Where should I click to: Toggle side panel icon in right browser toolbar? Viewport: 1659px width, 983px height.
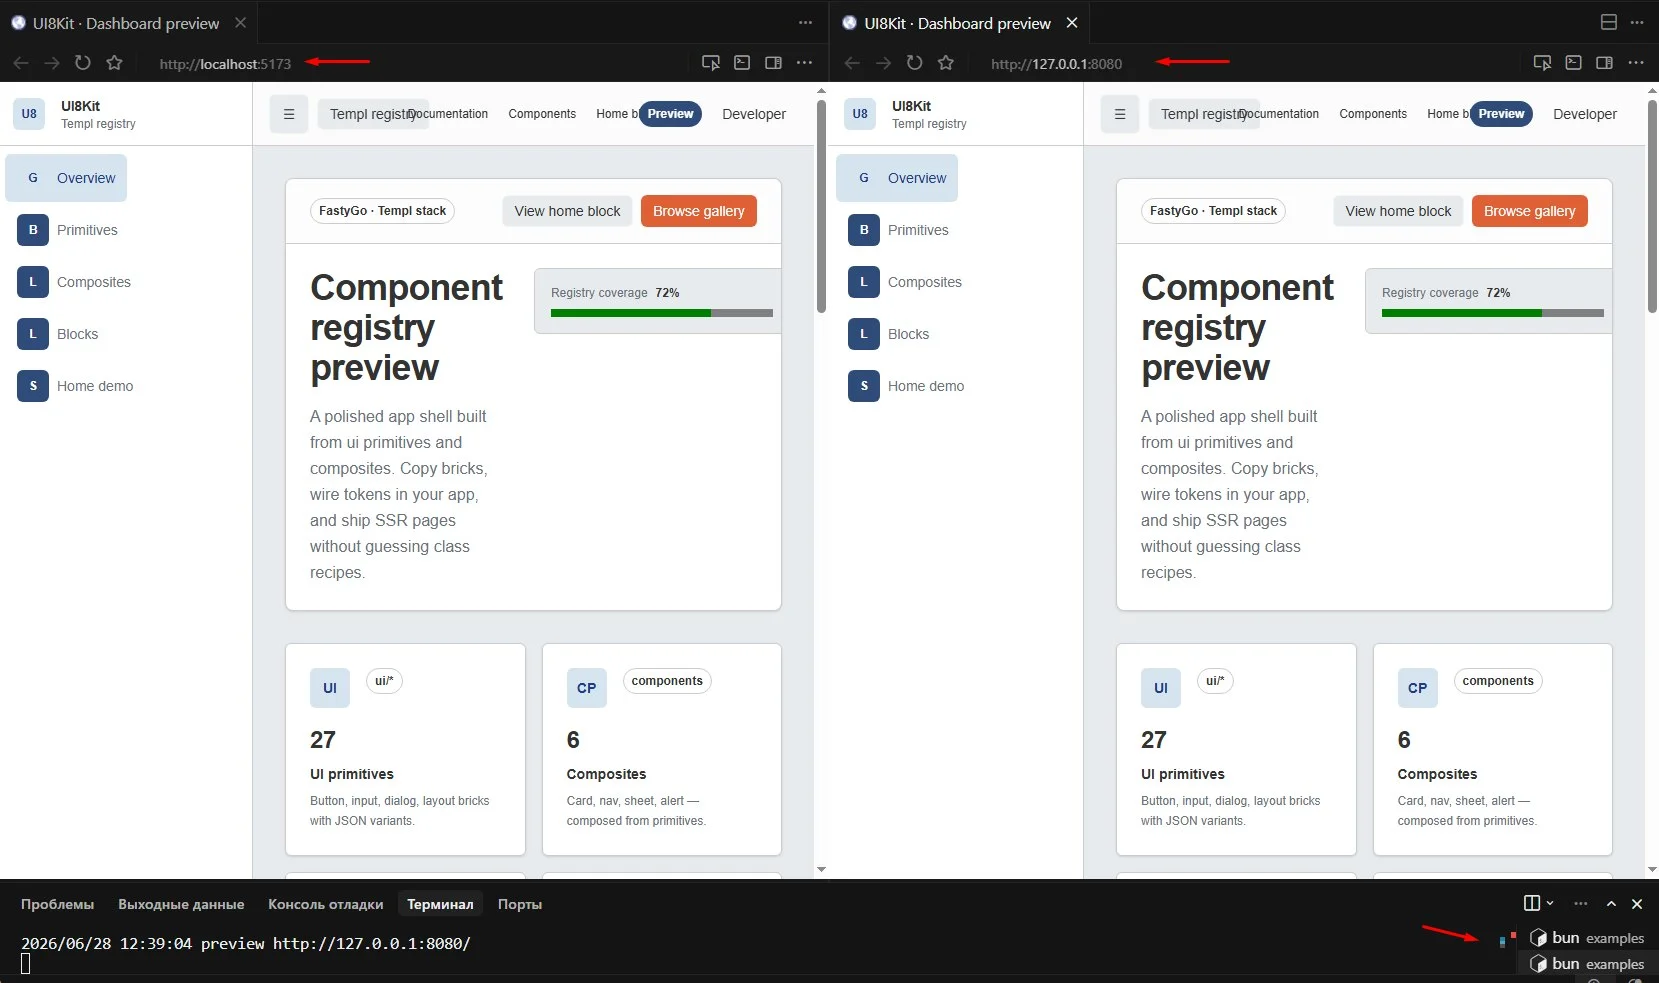pos(1604,63)
